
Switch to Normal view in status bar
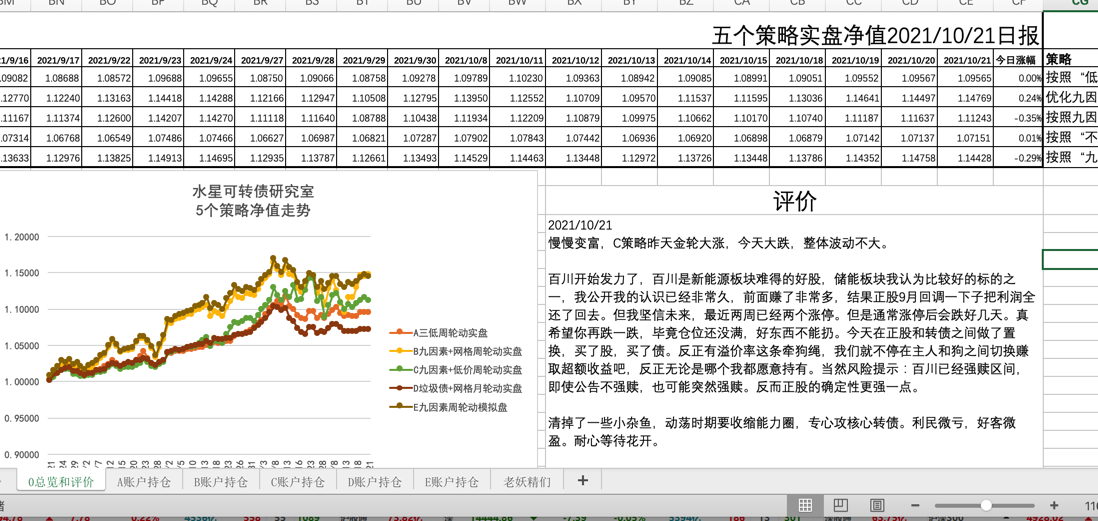[x=805, y=505]
